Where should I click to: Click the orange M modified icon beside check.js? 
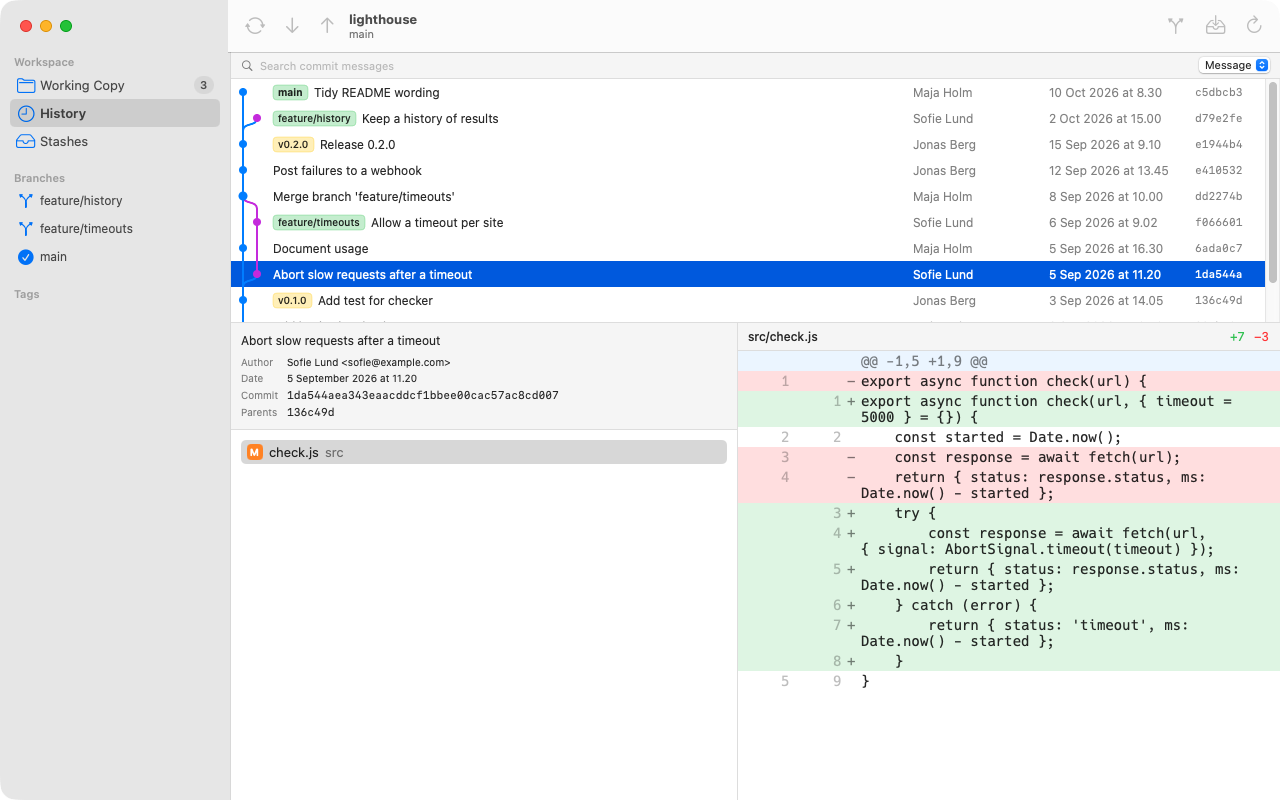click(x=255, y=452)
